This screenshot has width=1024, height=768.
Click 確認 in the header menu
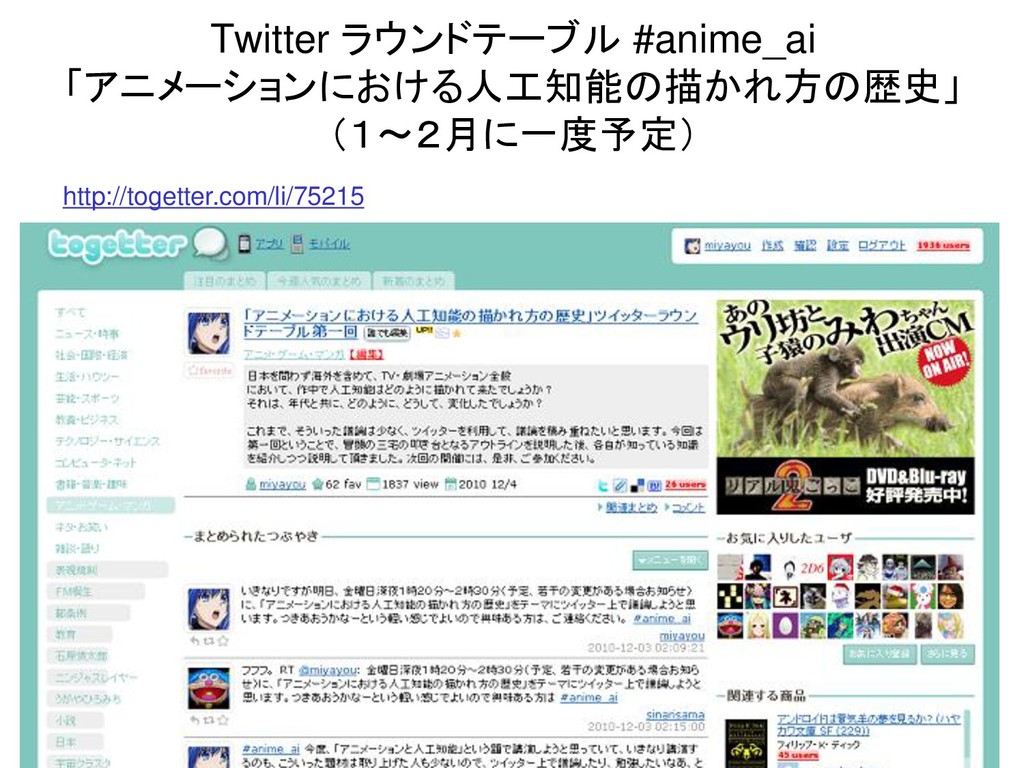[x=805, y=246]
